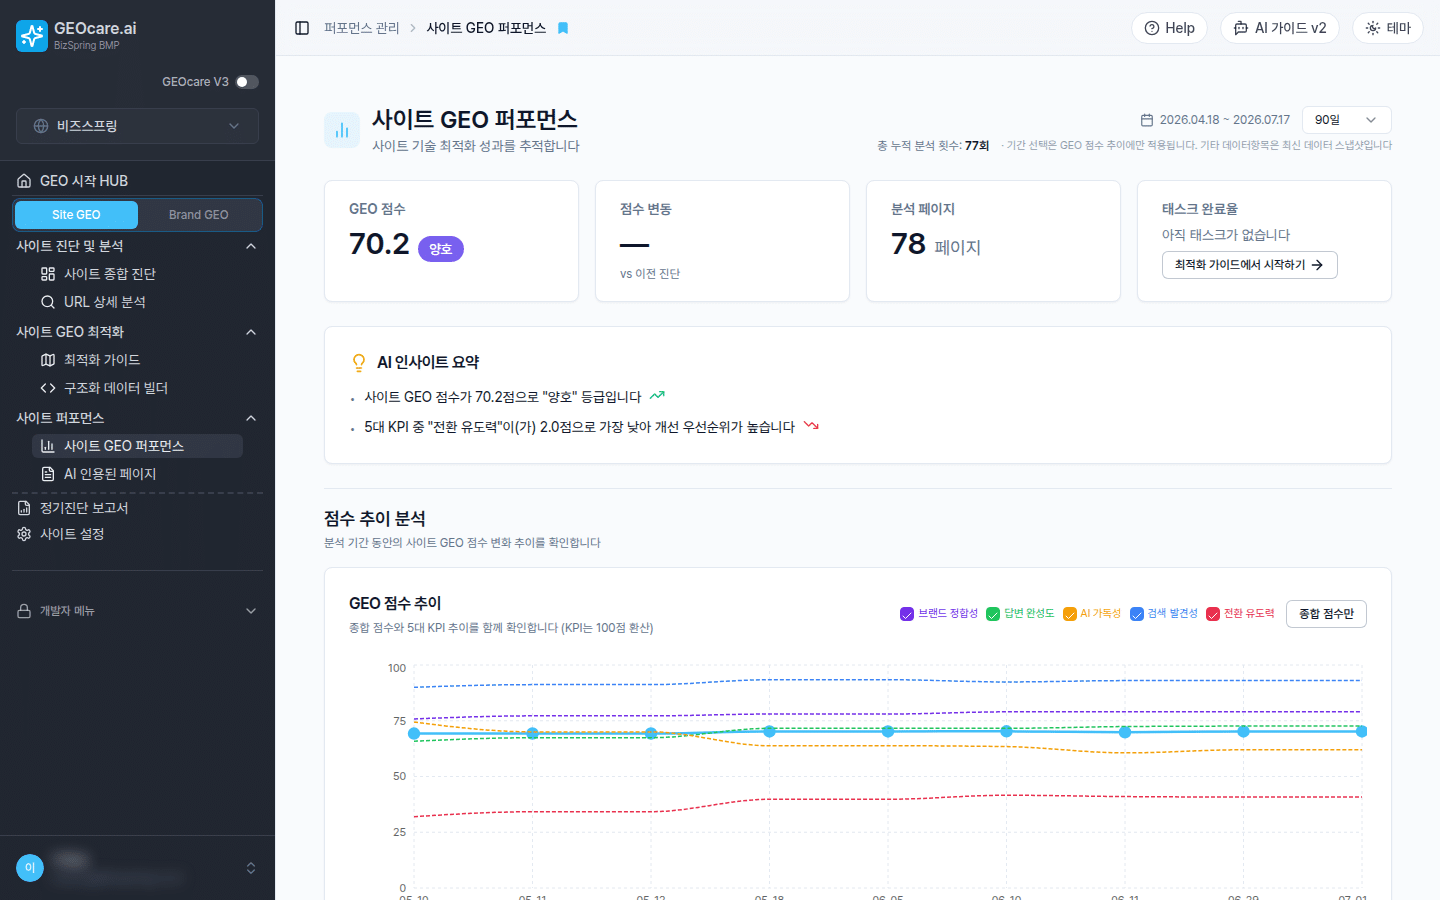Uncheck 브랜드 정합성 legend checkbox
1440x900 pixels.
coord(907,614)
